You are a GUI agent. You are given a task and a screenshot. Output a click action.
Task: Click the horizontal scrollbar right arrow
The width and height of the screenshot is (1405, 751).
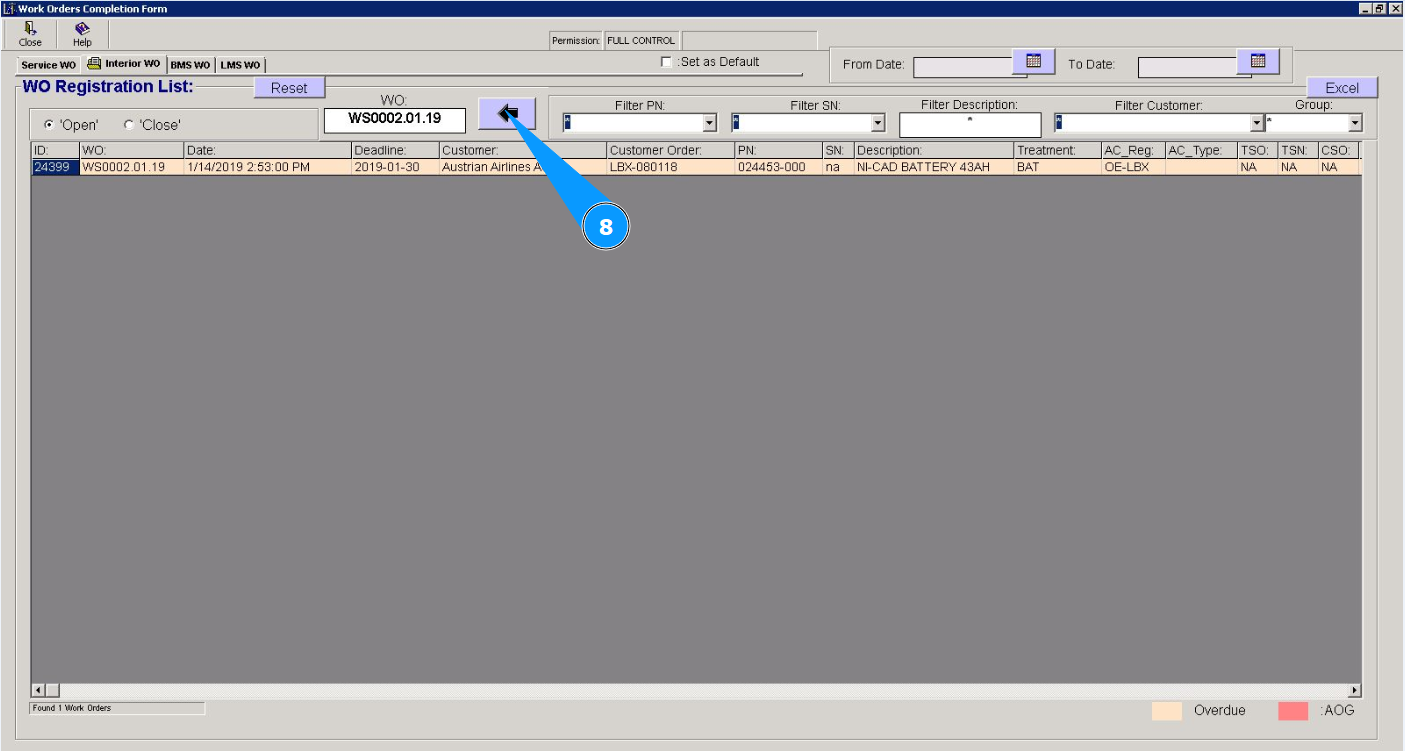coord(1355,690)
